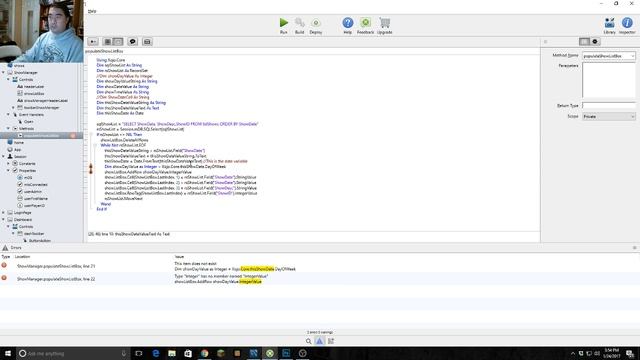Select the userAdmin property
Screen dimensions: 640x360
click(33, 191)
